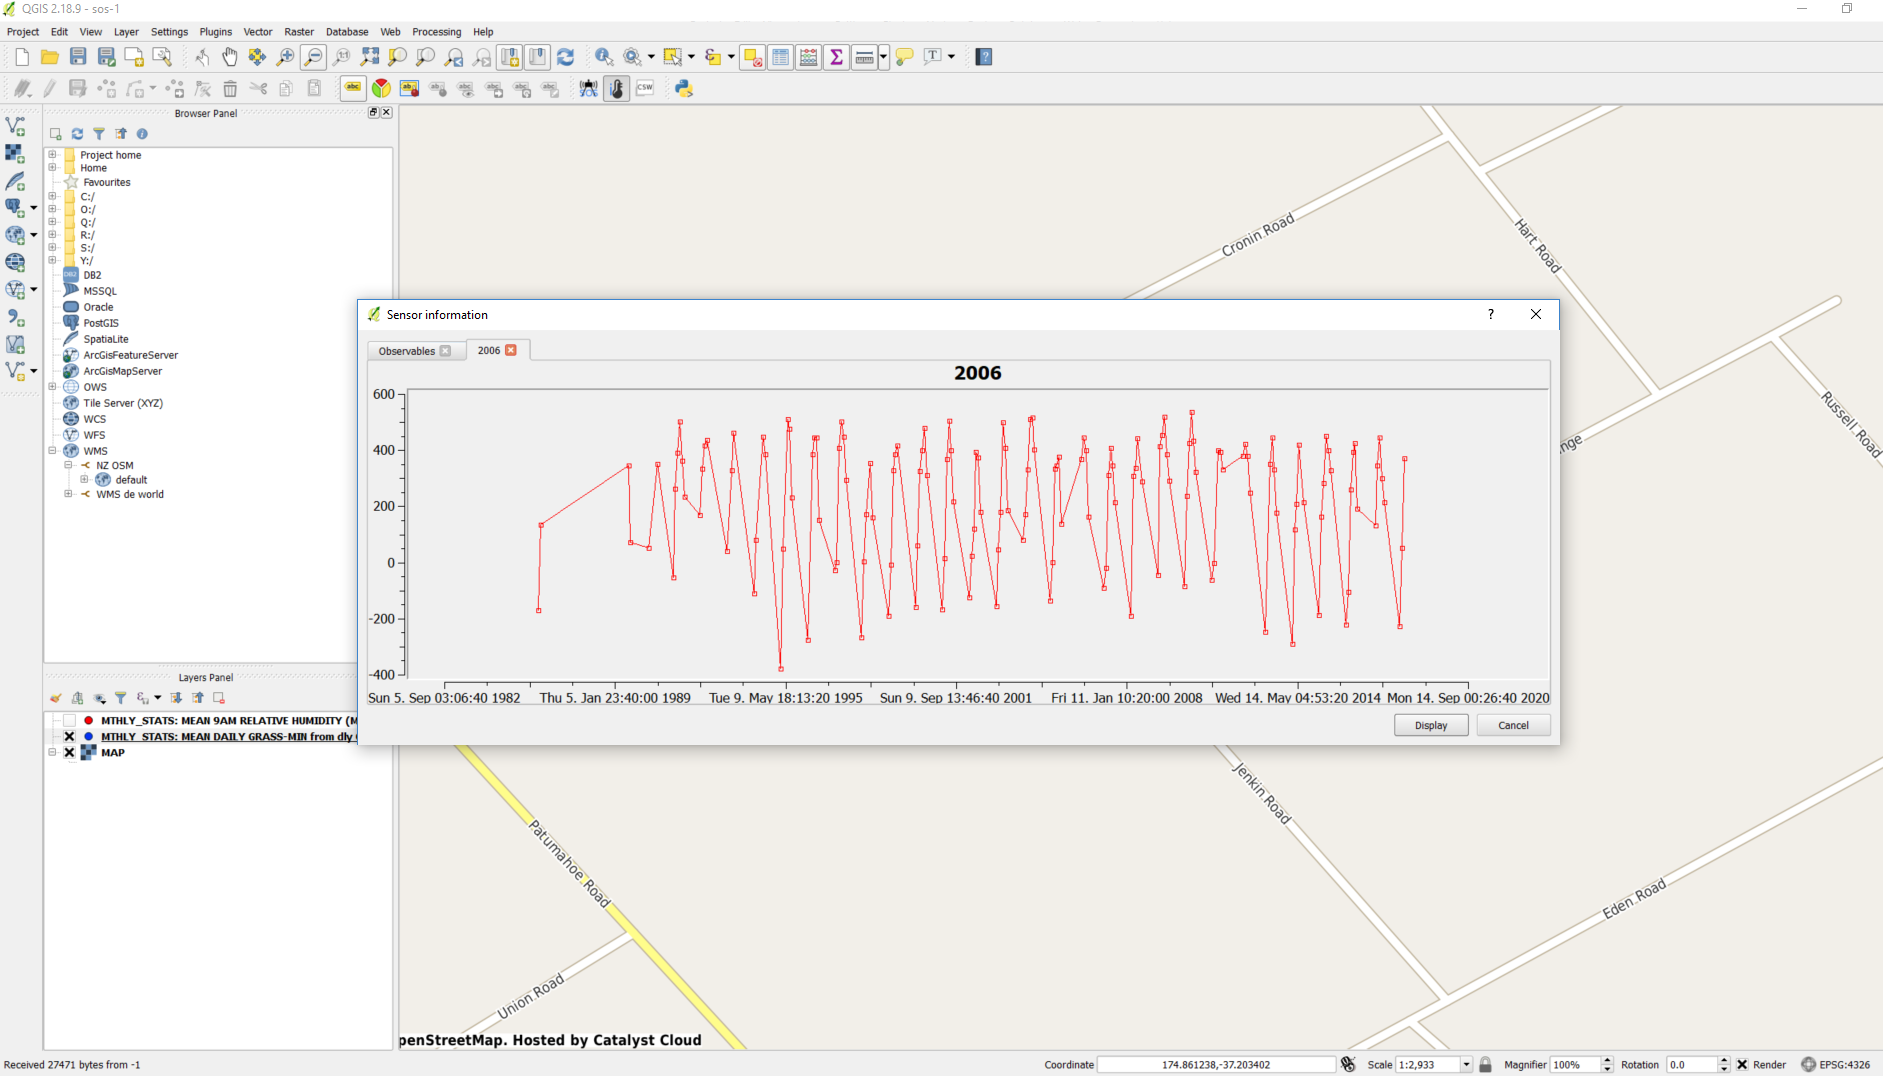Click the Save Project icon
Image resolution: width=1883 pixels, height=1076 pixels.
tap(78, 57)
